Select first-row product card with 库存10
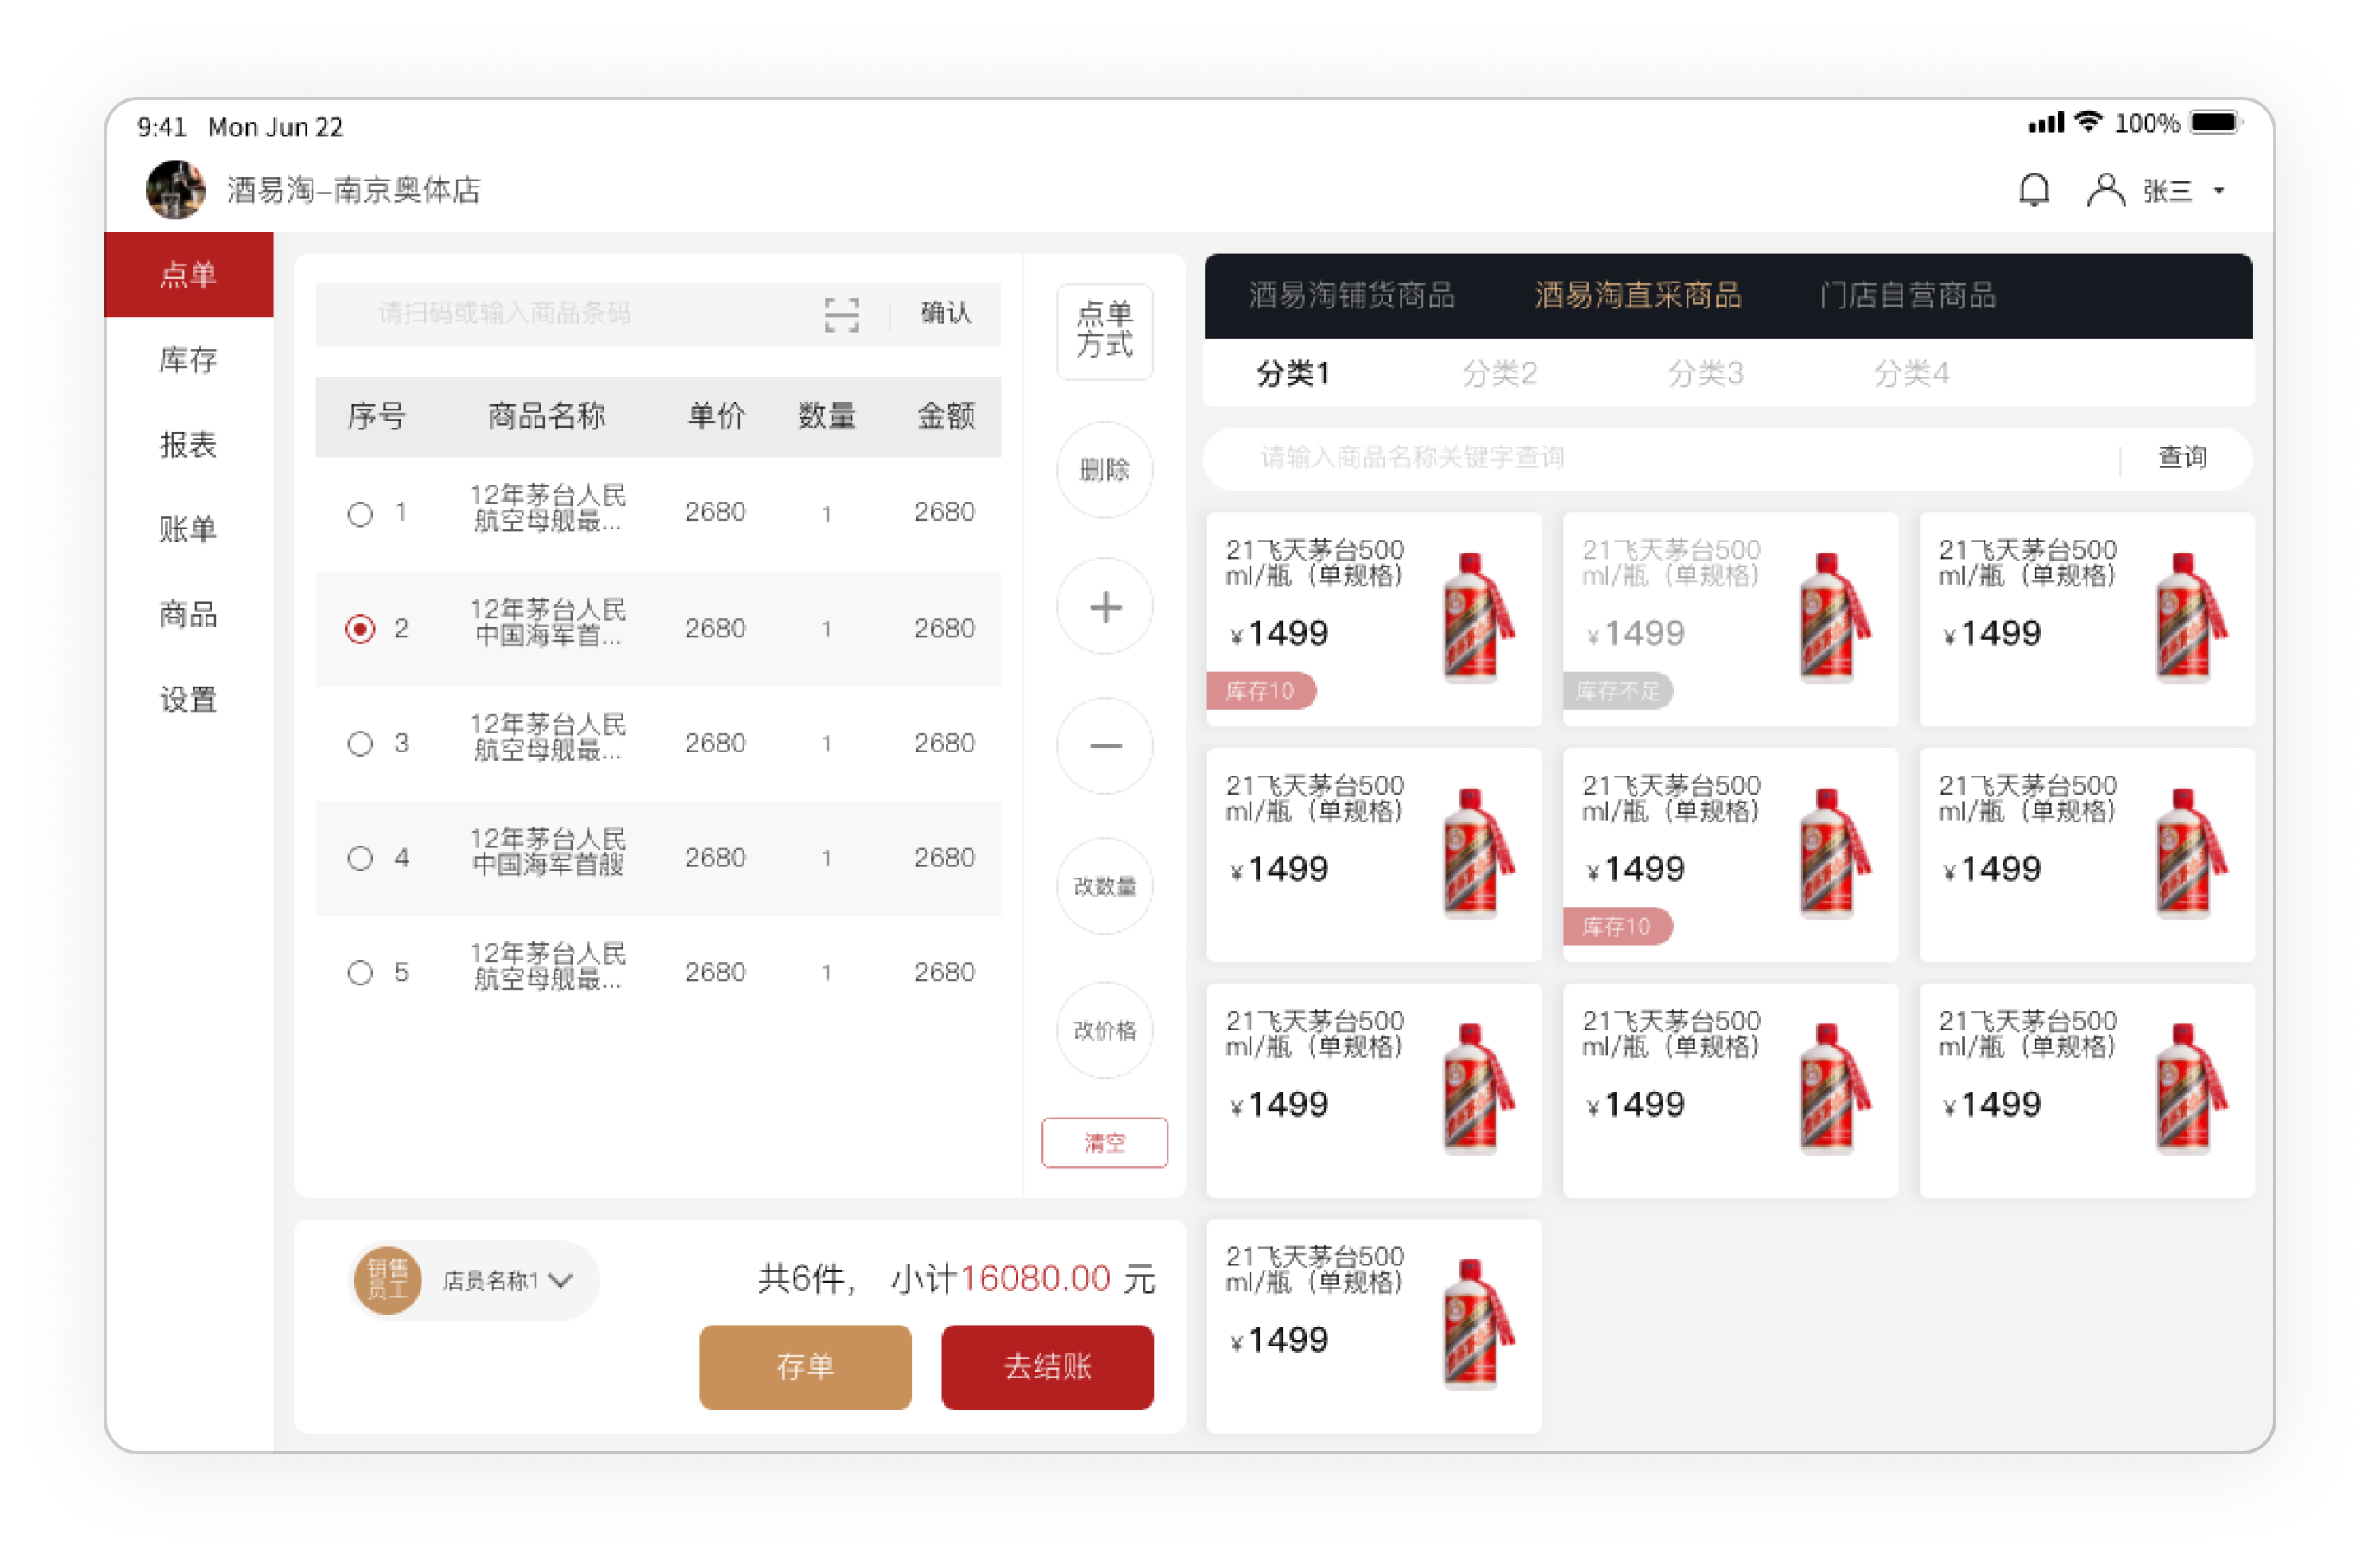Viewport: 2380px width, 1565px height. point(1374,620)
